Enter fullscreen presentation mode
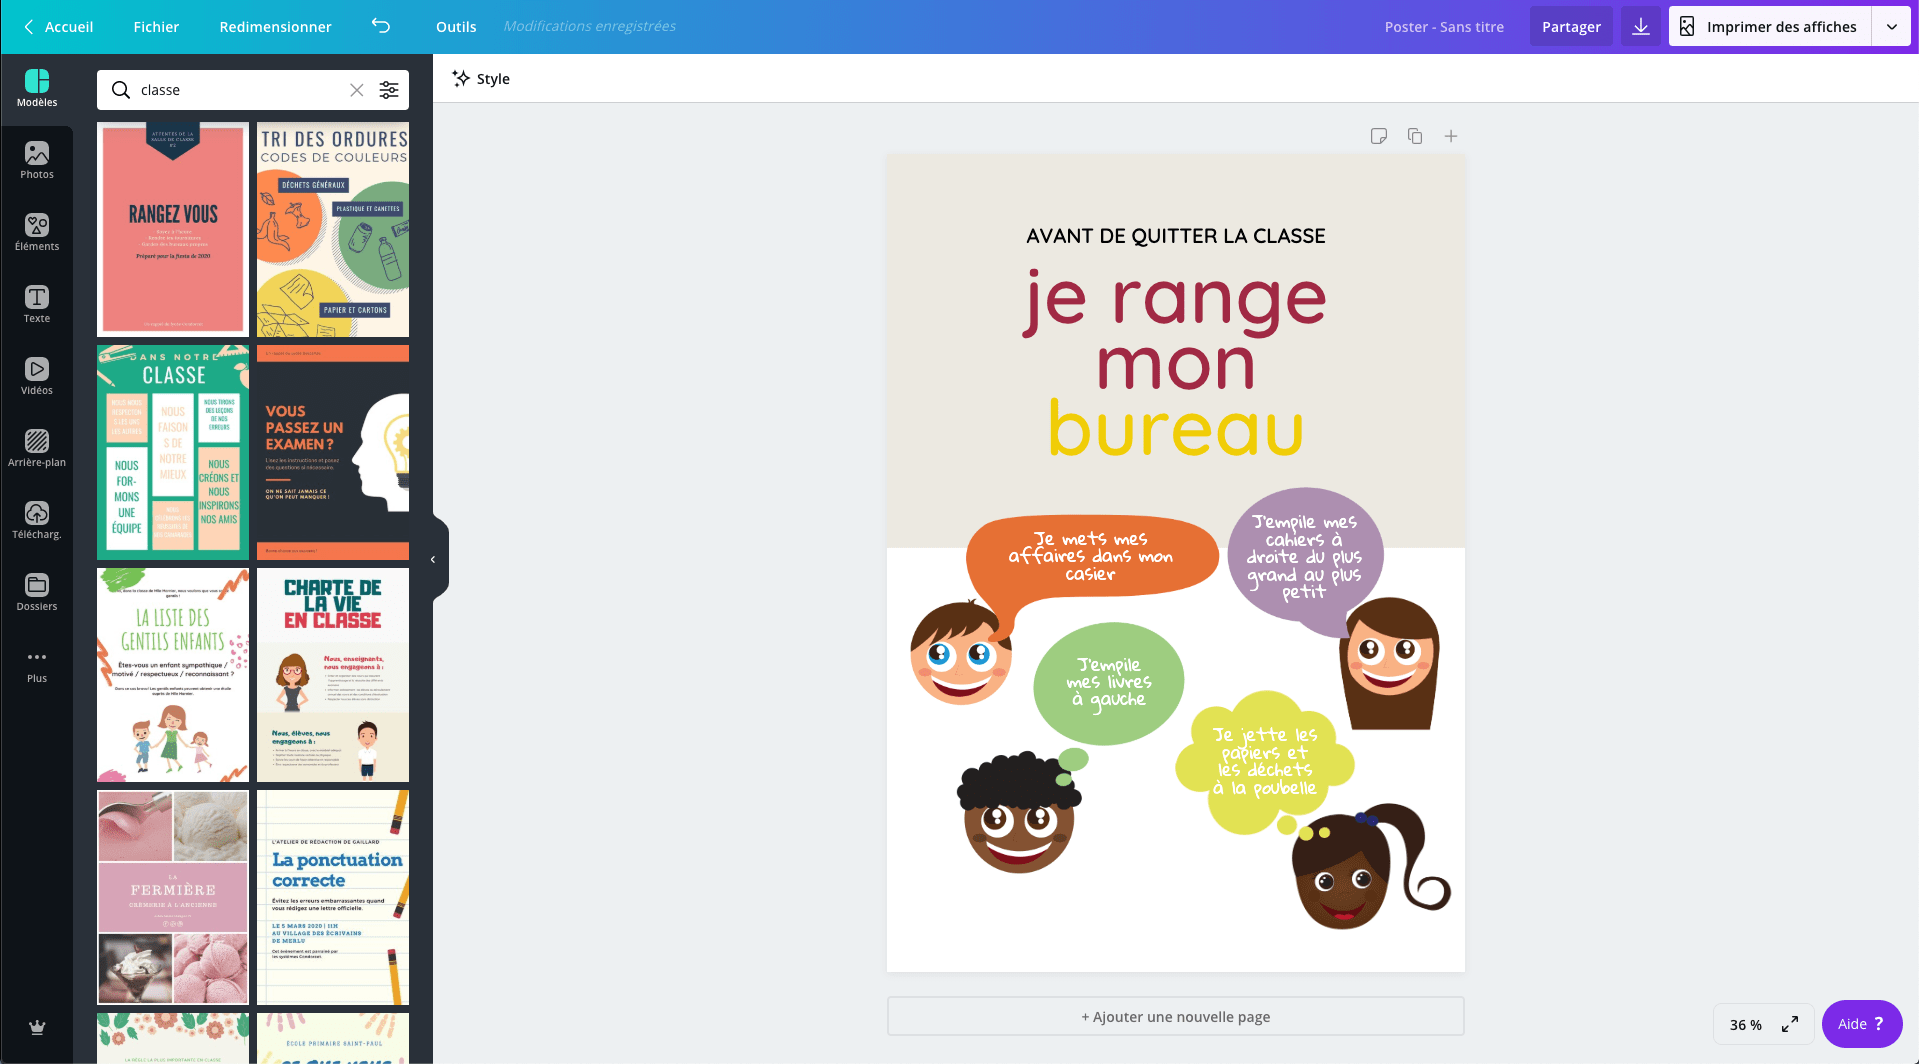The image size is (1919, 1064). tap(1790, 1024)
